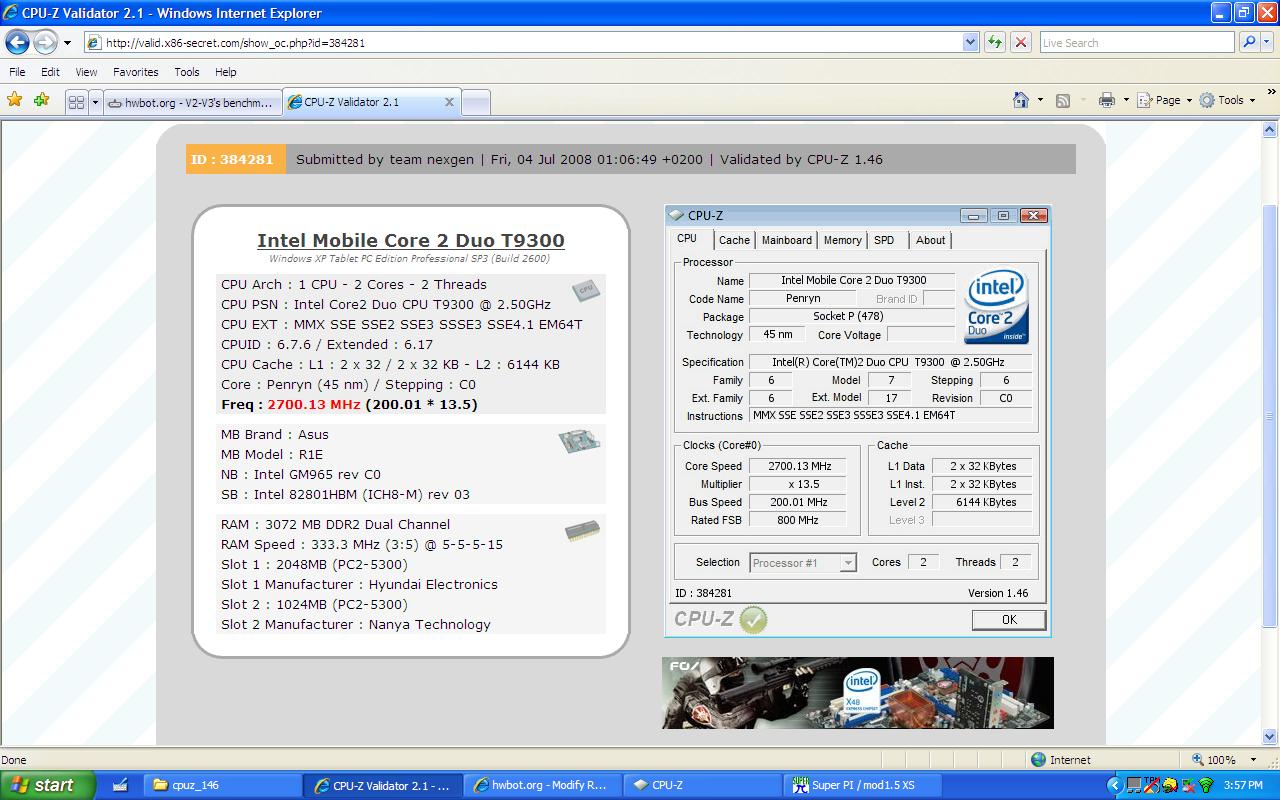This screenshot has height=800, width=1280.
Task: Stop loading with the red X icon
Action: pyautogui.click(x=1020, y=42)
